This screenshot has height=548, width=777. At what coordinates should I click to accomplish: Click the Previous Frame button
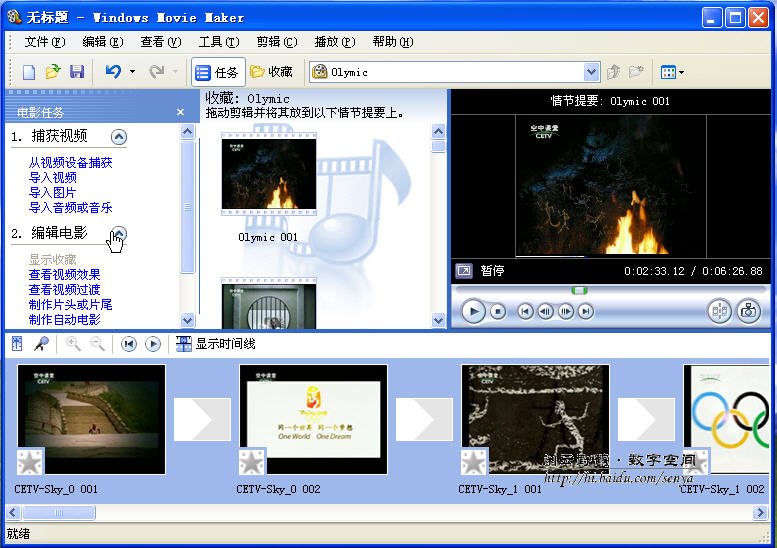click(x=546, y=312)
